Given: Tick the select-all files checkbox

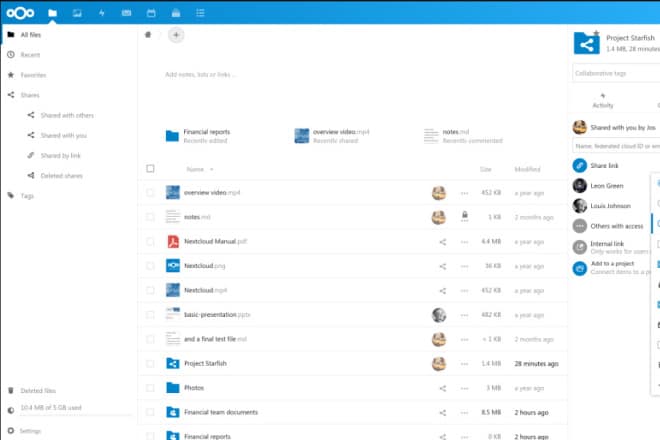Looking at the screenshot, I should pos(150,169).
